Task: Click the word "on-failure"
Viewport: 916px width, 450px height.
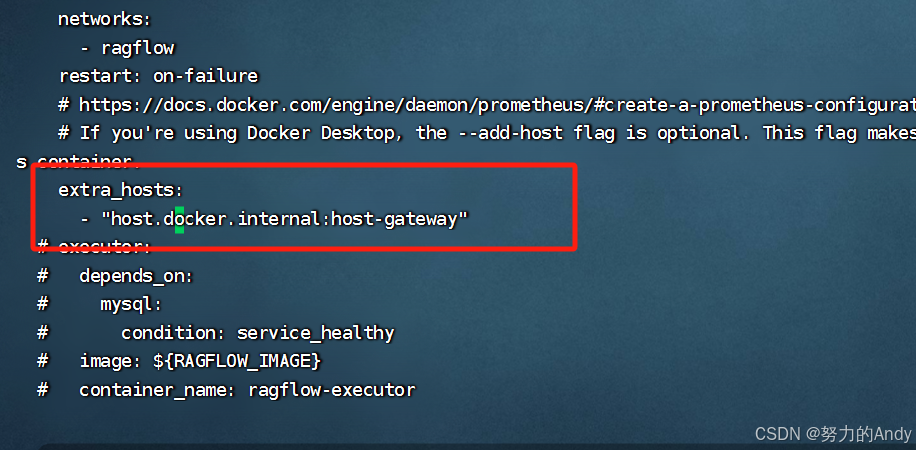Action: coord(205,76)
